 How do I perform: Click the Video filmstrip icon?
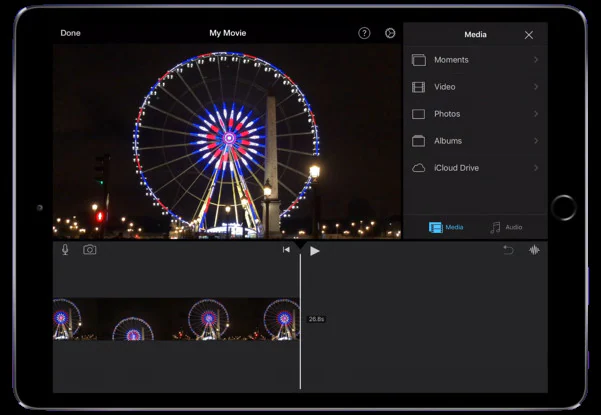(x=419, y=87)
